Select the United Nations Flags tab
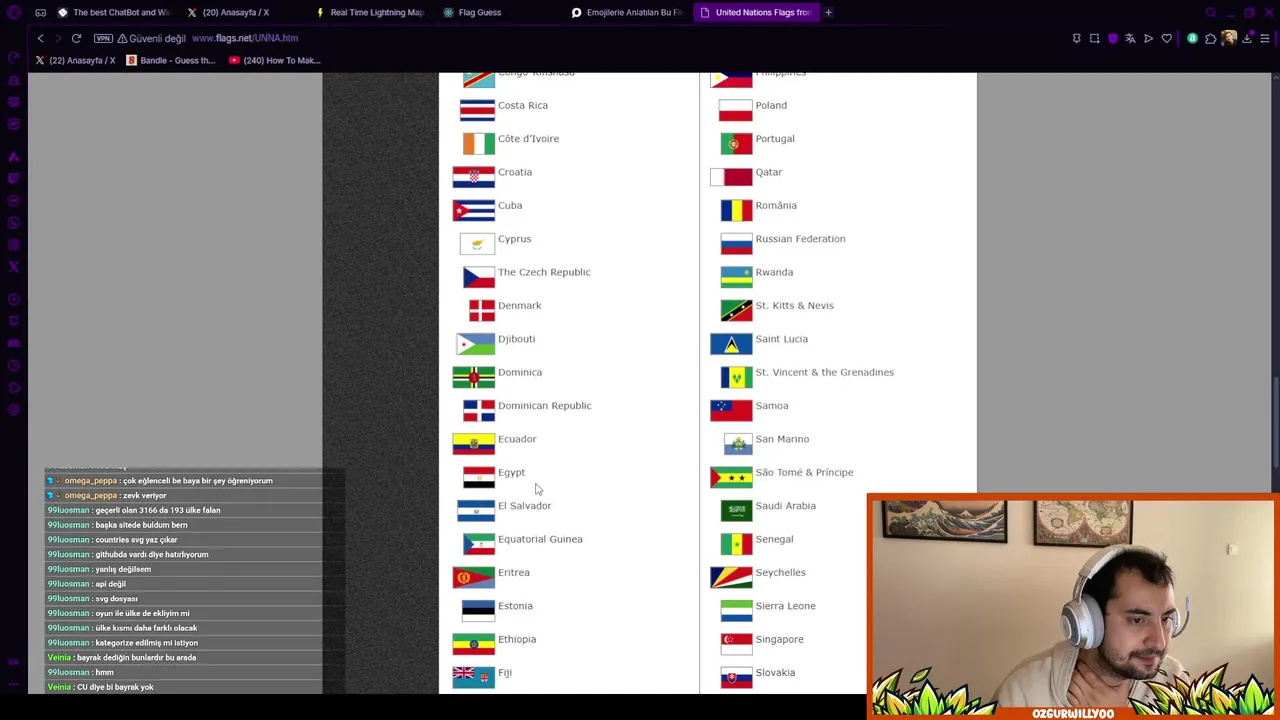The height and width of the screenshot is (720, 1280). click(755, 12)
